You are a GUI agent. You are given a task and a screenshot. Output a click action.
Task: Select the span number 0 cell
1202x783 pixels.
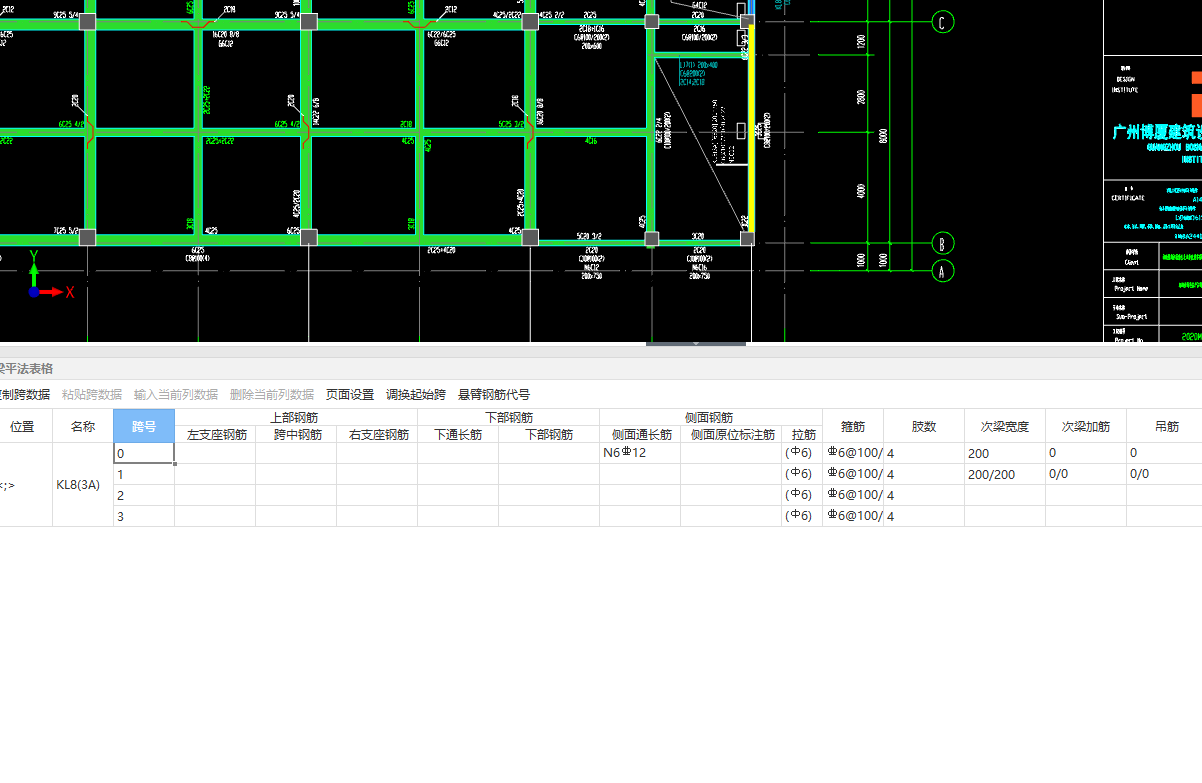pyautogui.click(x=144, y=453)
